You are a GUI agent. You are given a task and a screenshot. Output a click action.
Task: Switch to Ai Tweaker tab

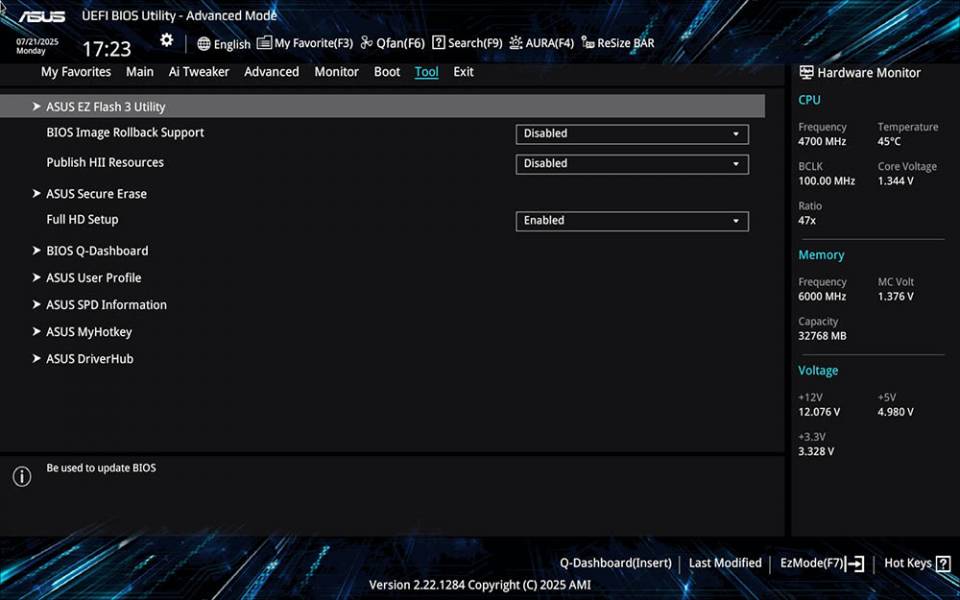click(198, 72)
